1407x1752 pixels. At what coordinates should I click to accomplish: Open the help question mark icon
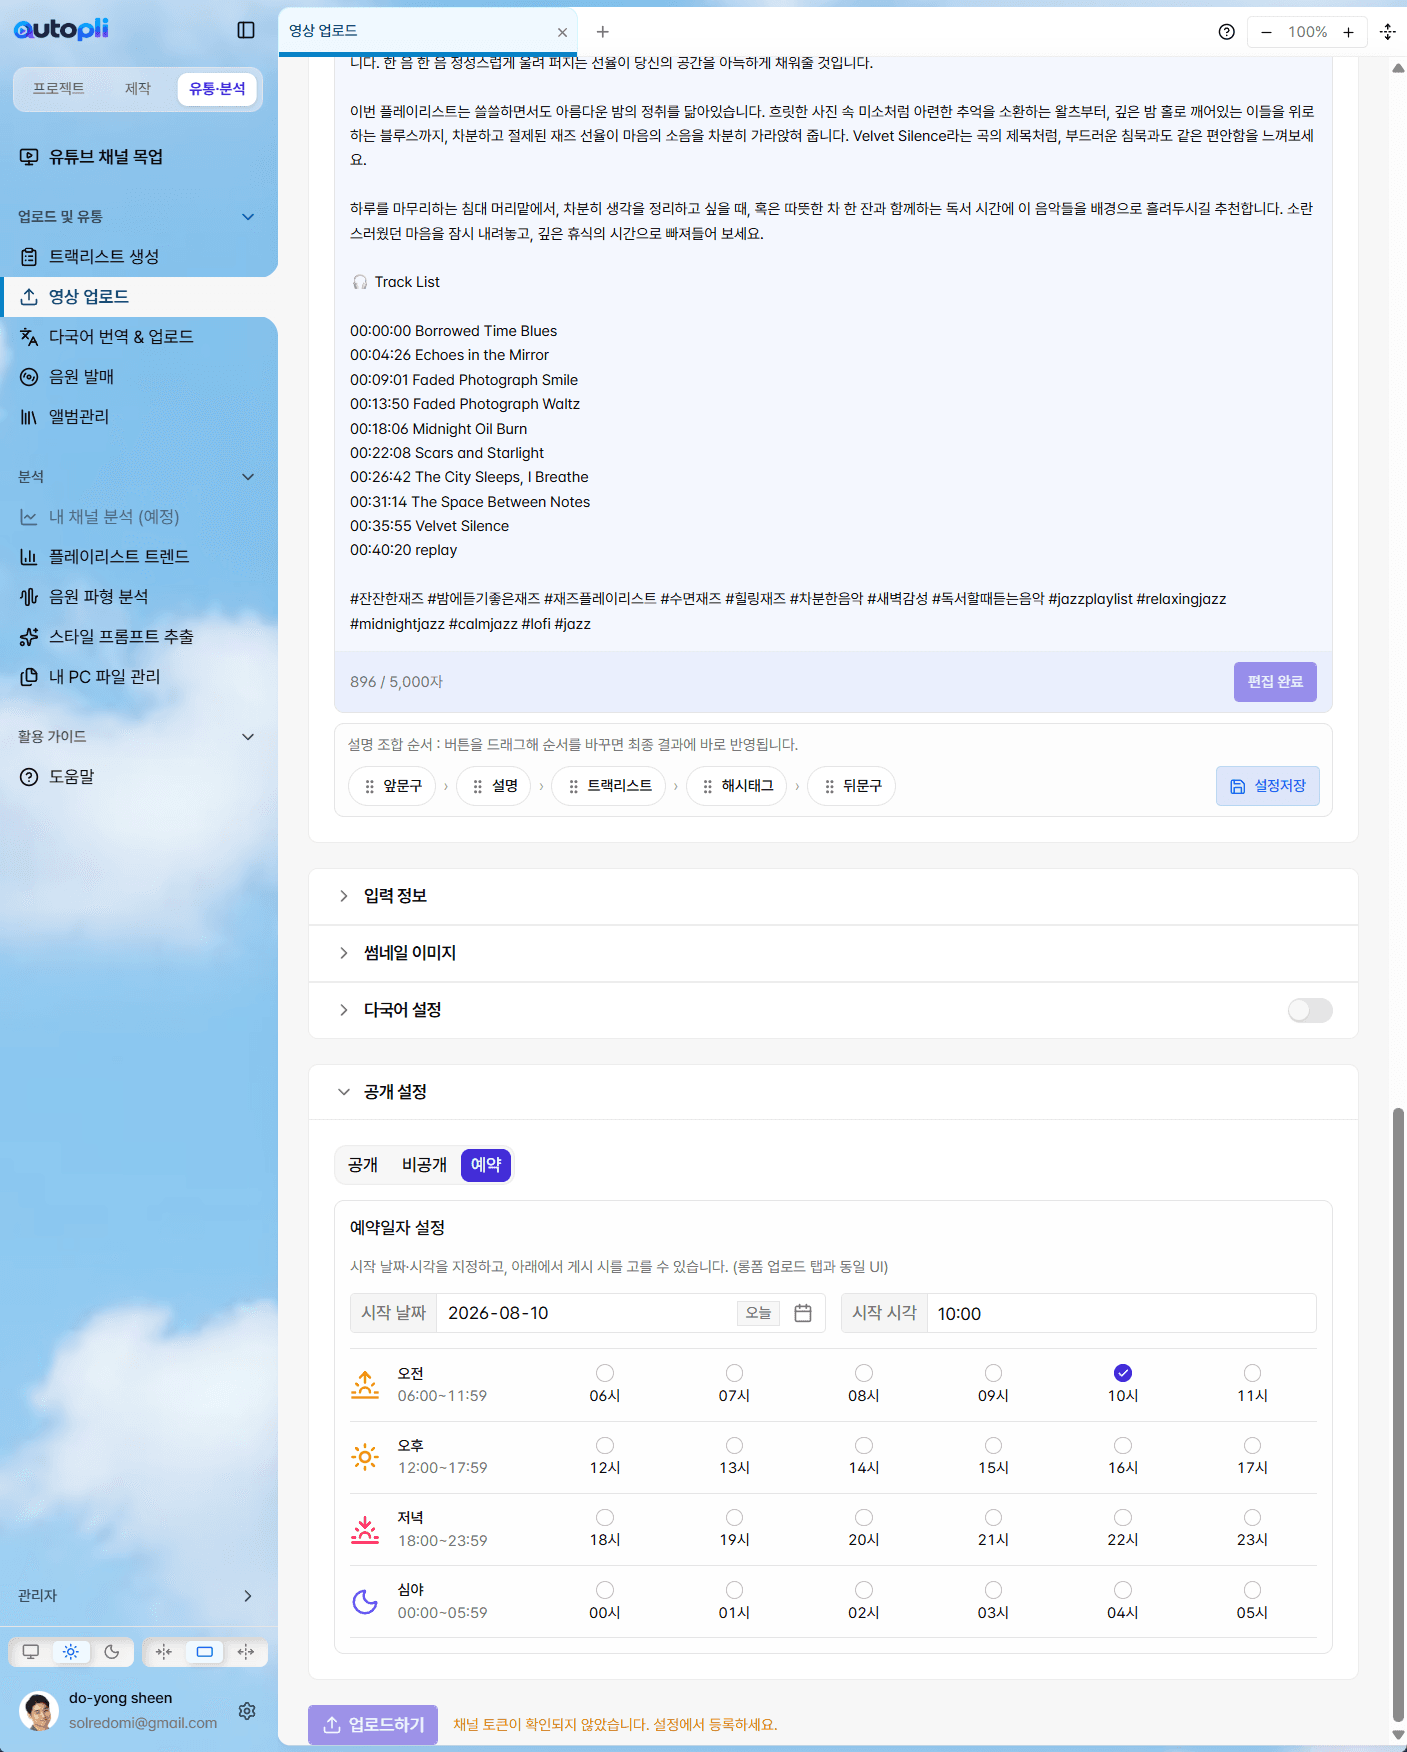pos(1227,32)
